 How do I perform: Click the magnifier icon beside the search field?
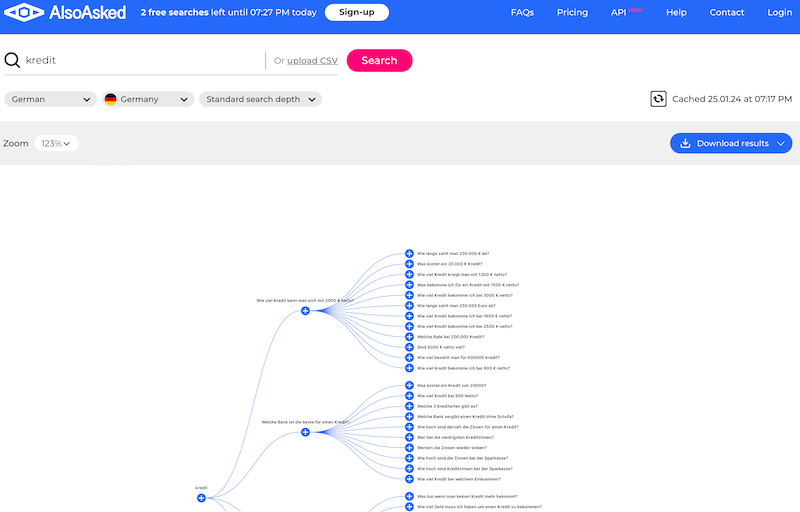(13, 60)
